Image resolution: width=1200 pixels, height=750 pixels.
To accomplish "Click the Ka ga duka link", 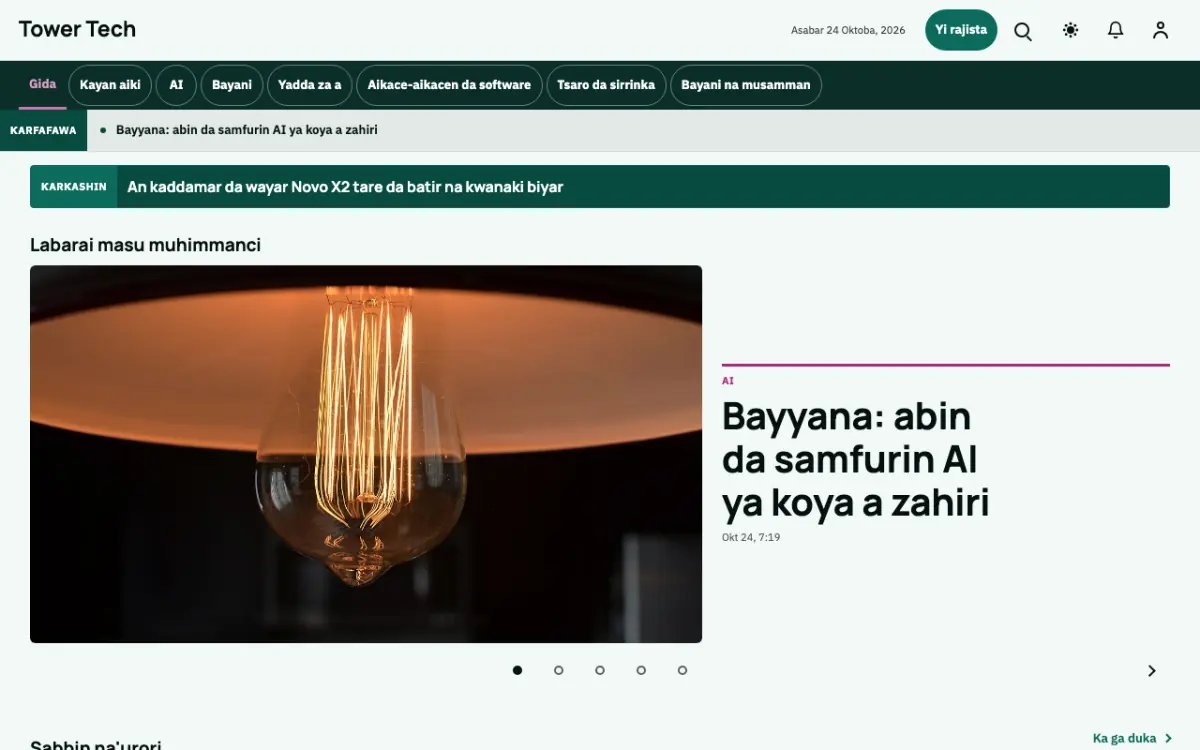I will [x=1132, y=738].
